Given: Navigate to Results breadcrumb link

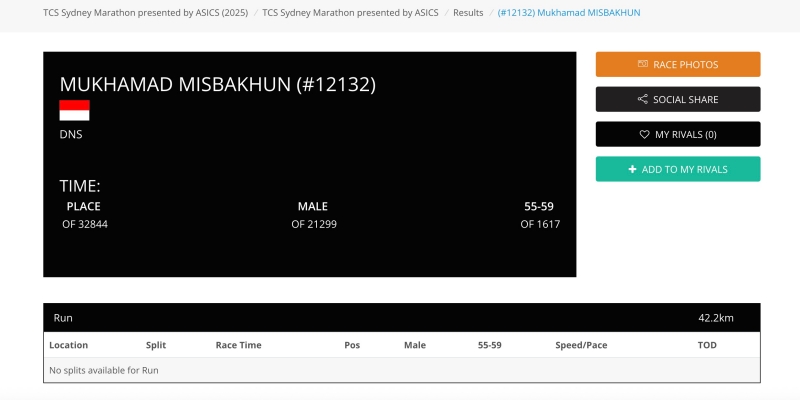Looking at the screenshot, I should [468, 13].
